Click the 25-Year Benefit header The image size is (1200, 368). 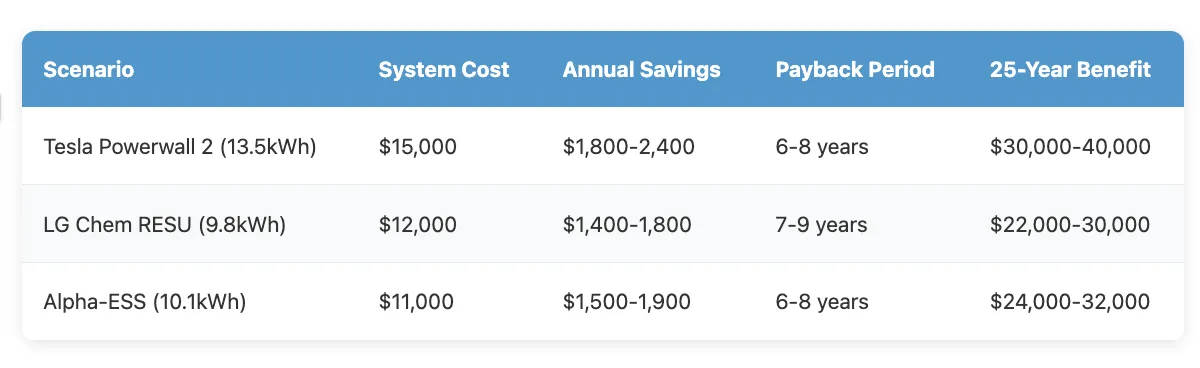[1070, 70]
